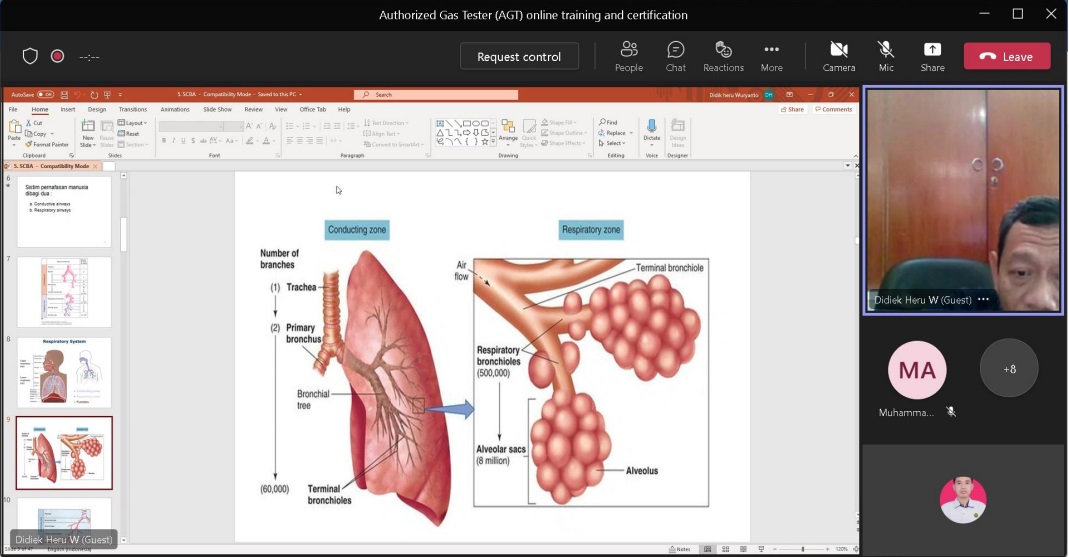
Task: Toggle Italic formatting
Action: pyautogui.click(x=173, y=140)
